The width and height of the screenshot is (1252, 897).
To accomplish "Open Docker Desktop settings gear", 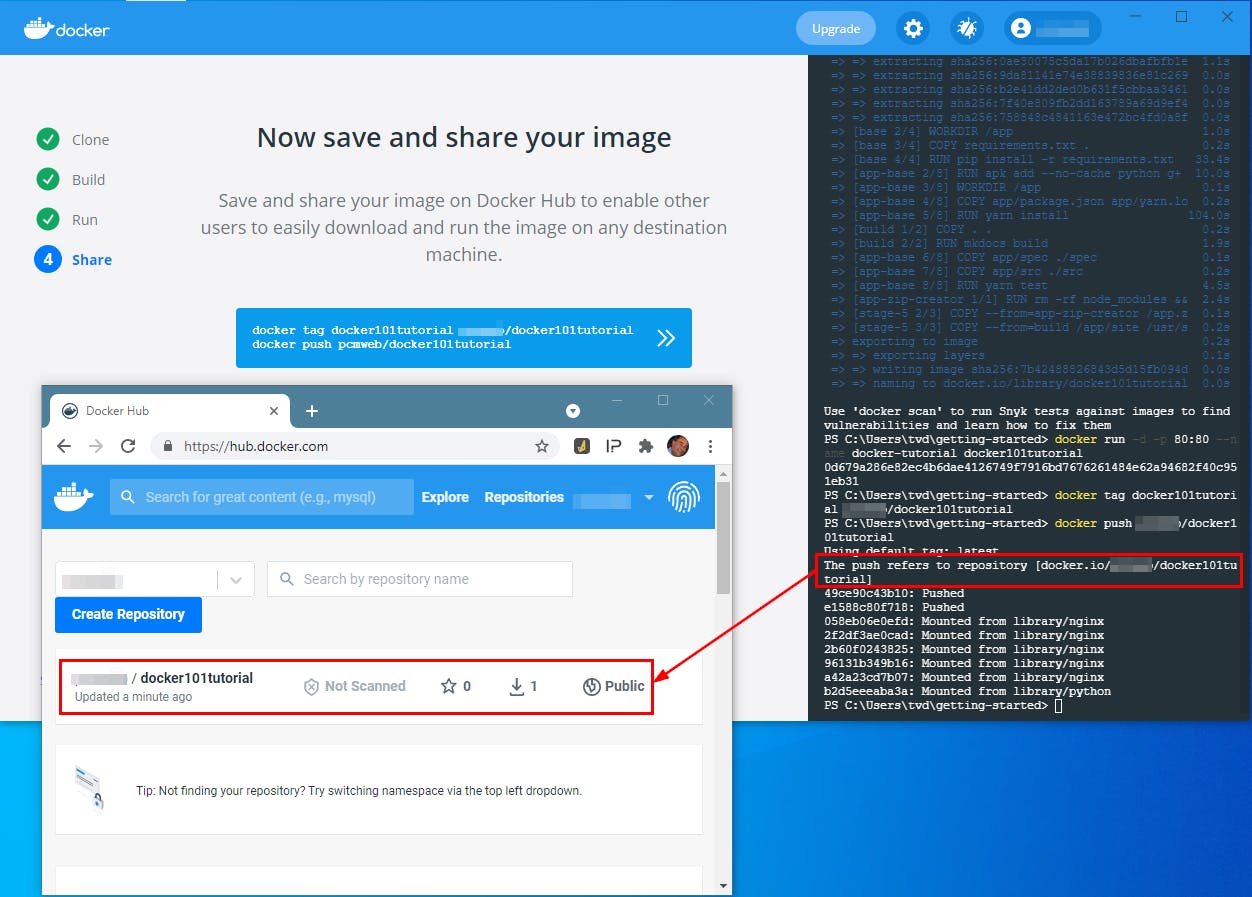I will 913,29.
